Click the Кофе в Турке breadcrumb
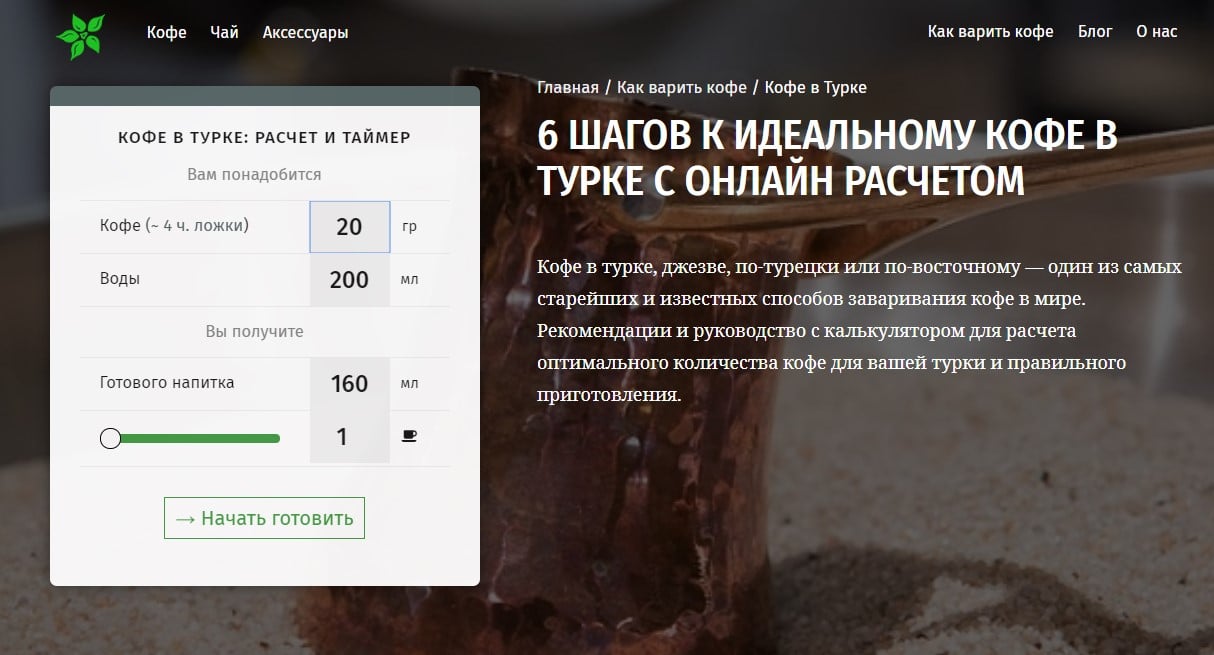 click(815, 87)
